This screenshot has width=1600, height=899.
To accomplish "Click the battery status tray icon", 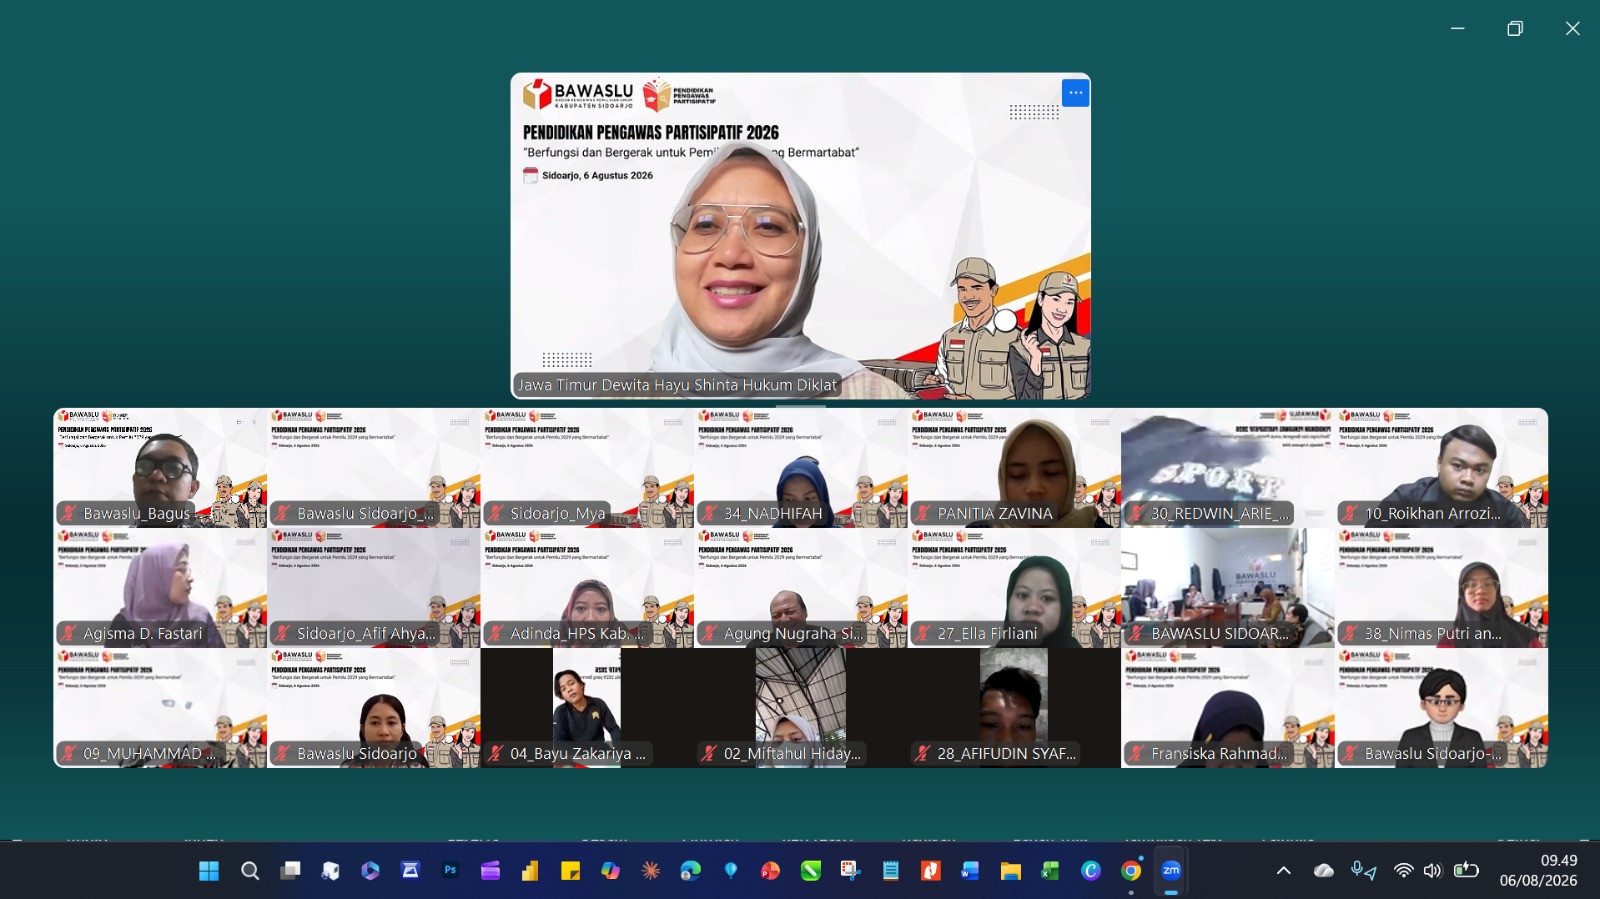I will coord(1466,871).
